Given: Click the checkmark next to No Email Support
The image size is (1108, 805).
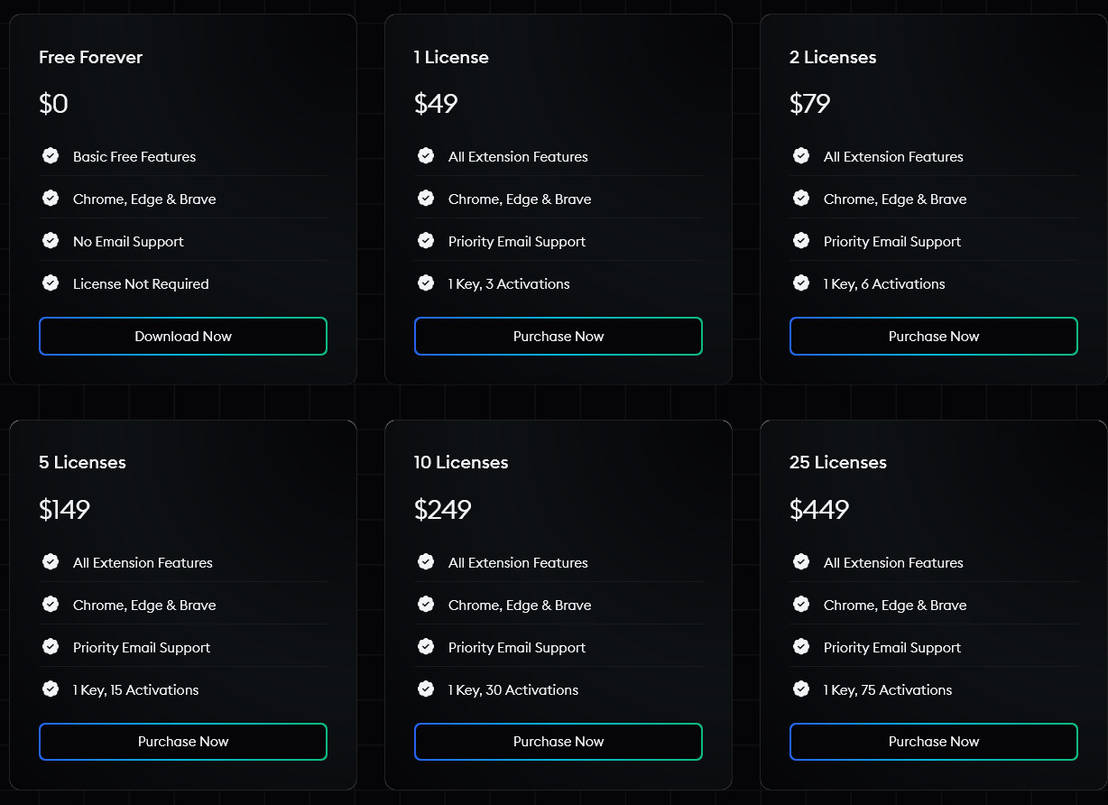Looking at the screenshot, I should tap(50, 241).
